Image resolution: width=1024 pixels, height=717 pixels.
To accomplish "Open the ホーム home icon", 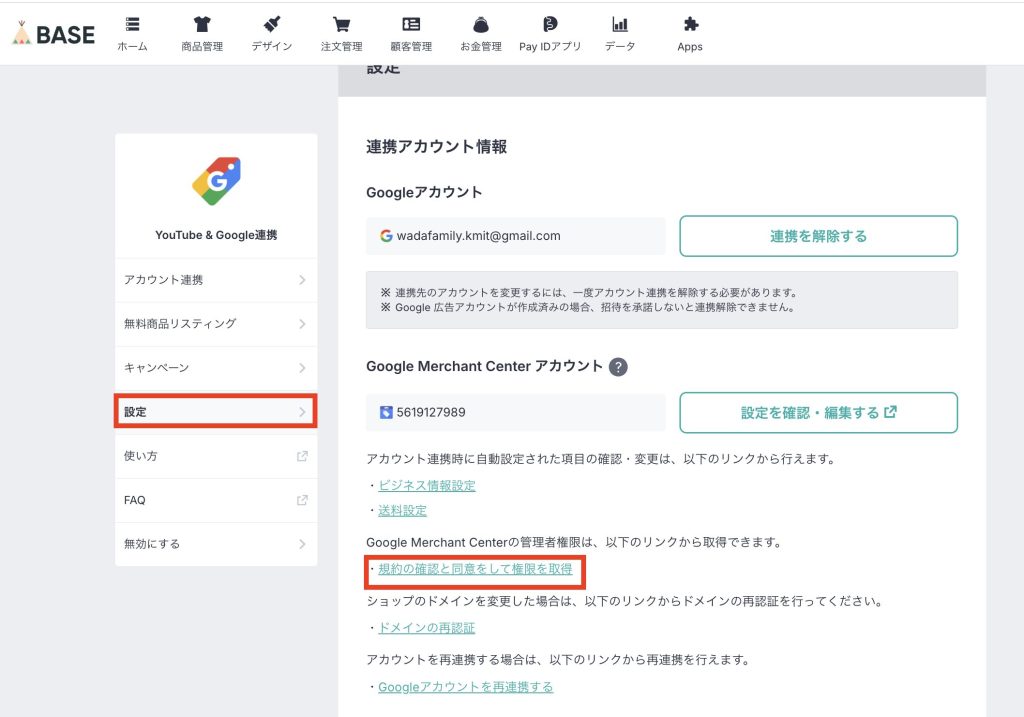I will 133,25.
